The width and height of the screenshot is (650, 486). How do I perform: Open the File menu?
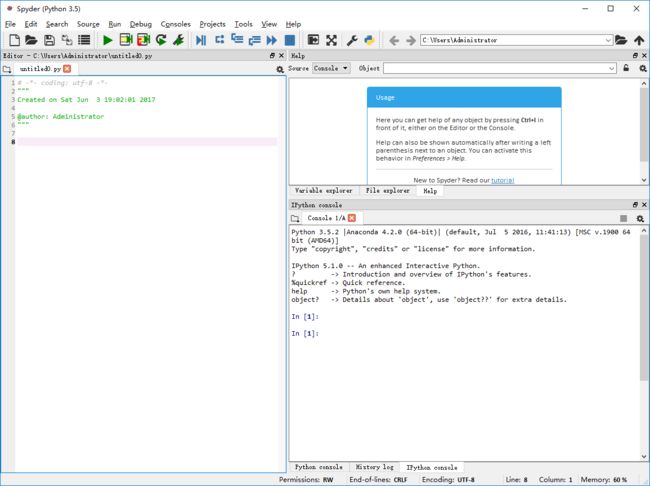pos(10,24)
